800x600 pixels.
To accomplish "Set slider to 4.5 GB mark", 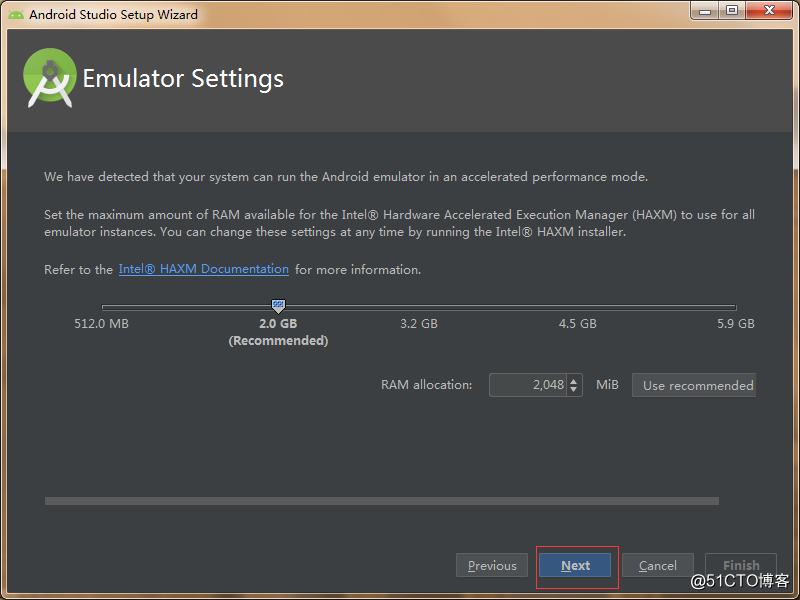I will pos(578,308).
